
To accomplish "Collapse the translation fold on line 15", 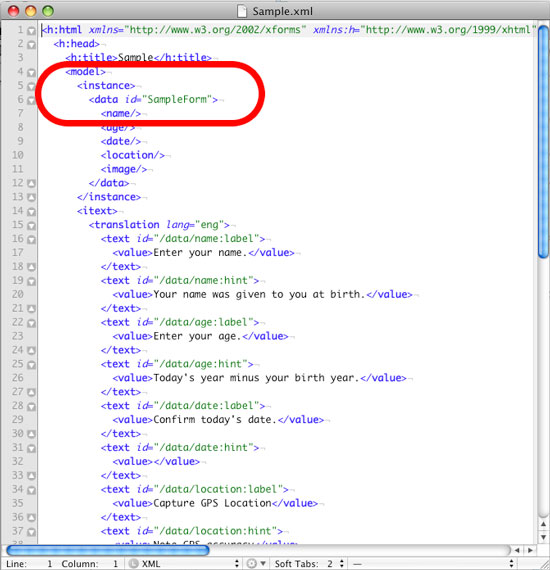I will [x=32, y=225].
